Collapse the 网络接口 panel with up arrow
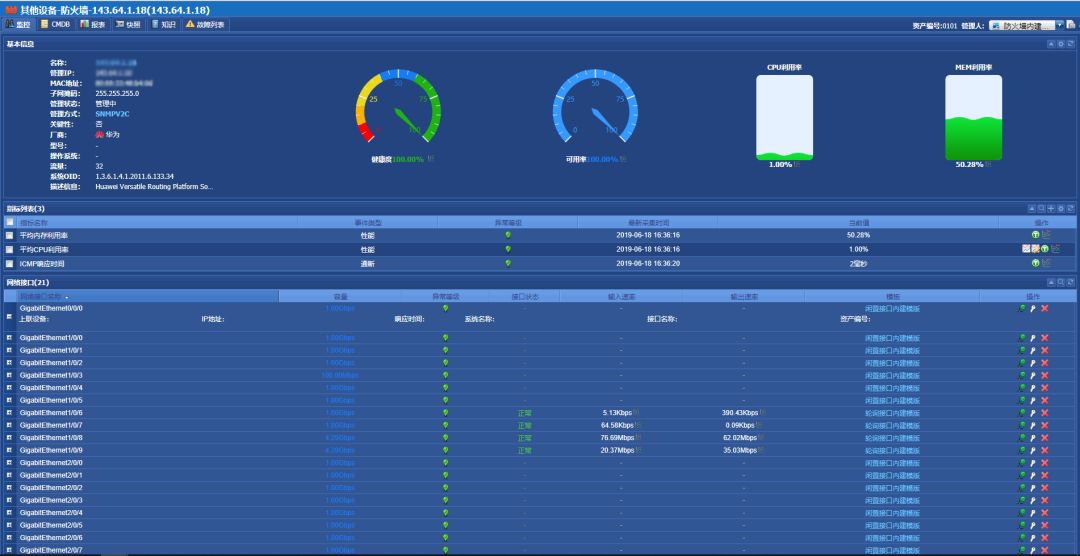The image size is (1080, 556). [1051, 282]
